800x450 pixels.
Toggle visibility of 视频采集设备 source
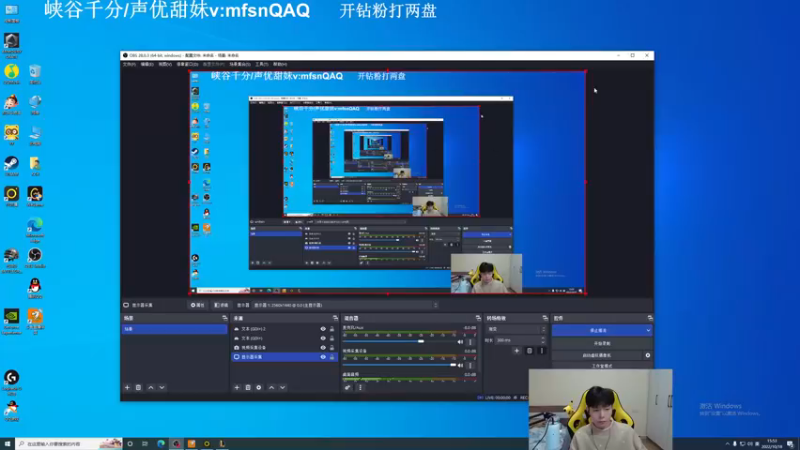click(x=323, y=347)
